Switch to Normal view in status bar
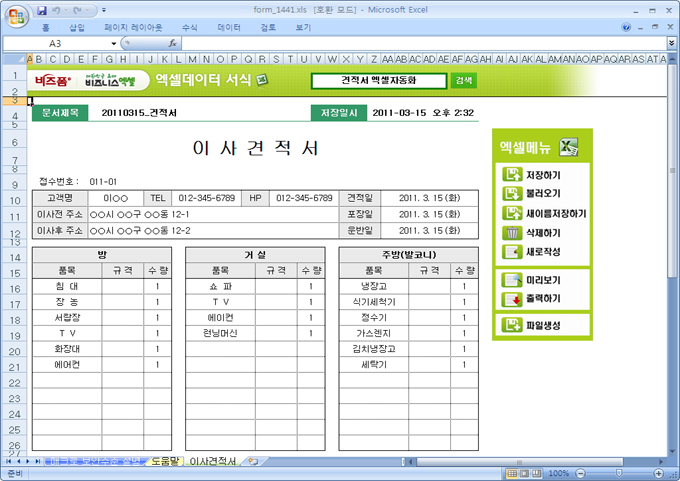680x481 pixels. pos(512,473)
